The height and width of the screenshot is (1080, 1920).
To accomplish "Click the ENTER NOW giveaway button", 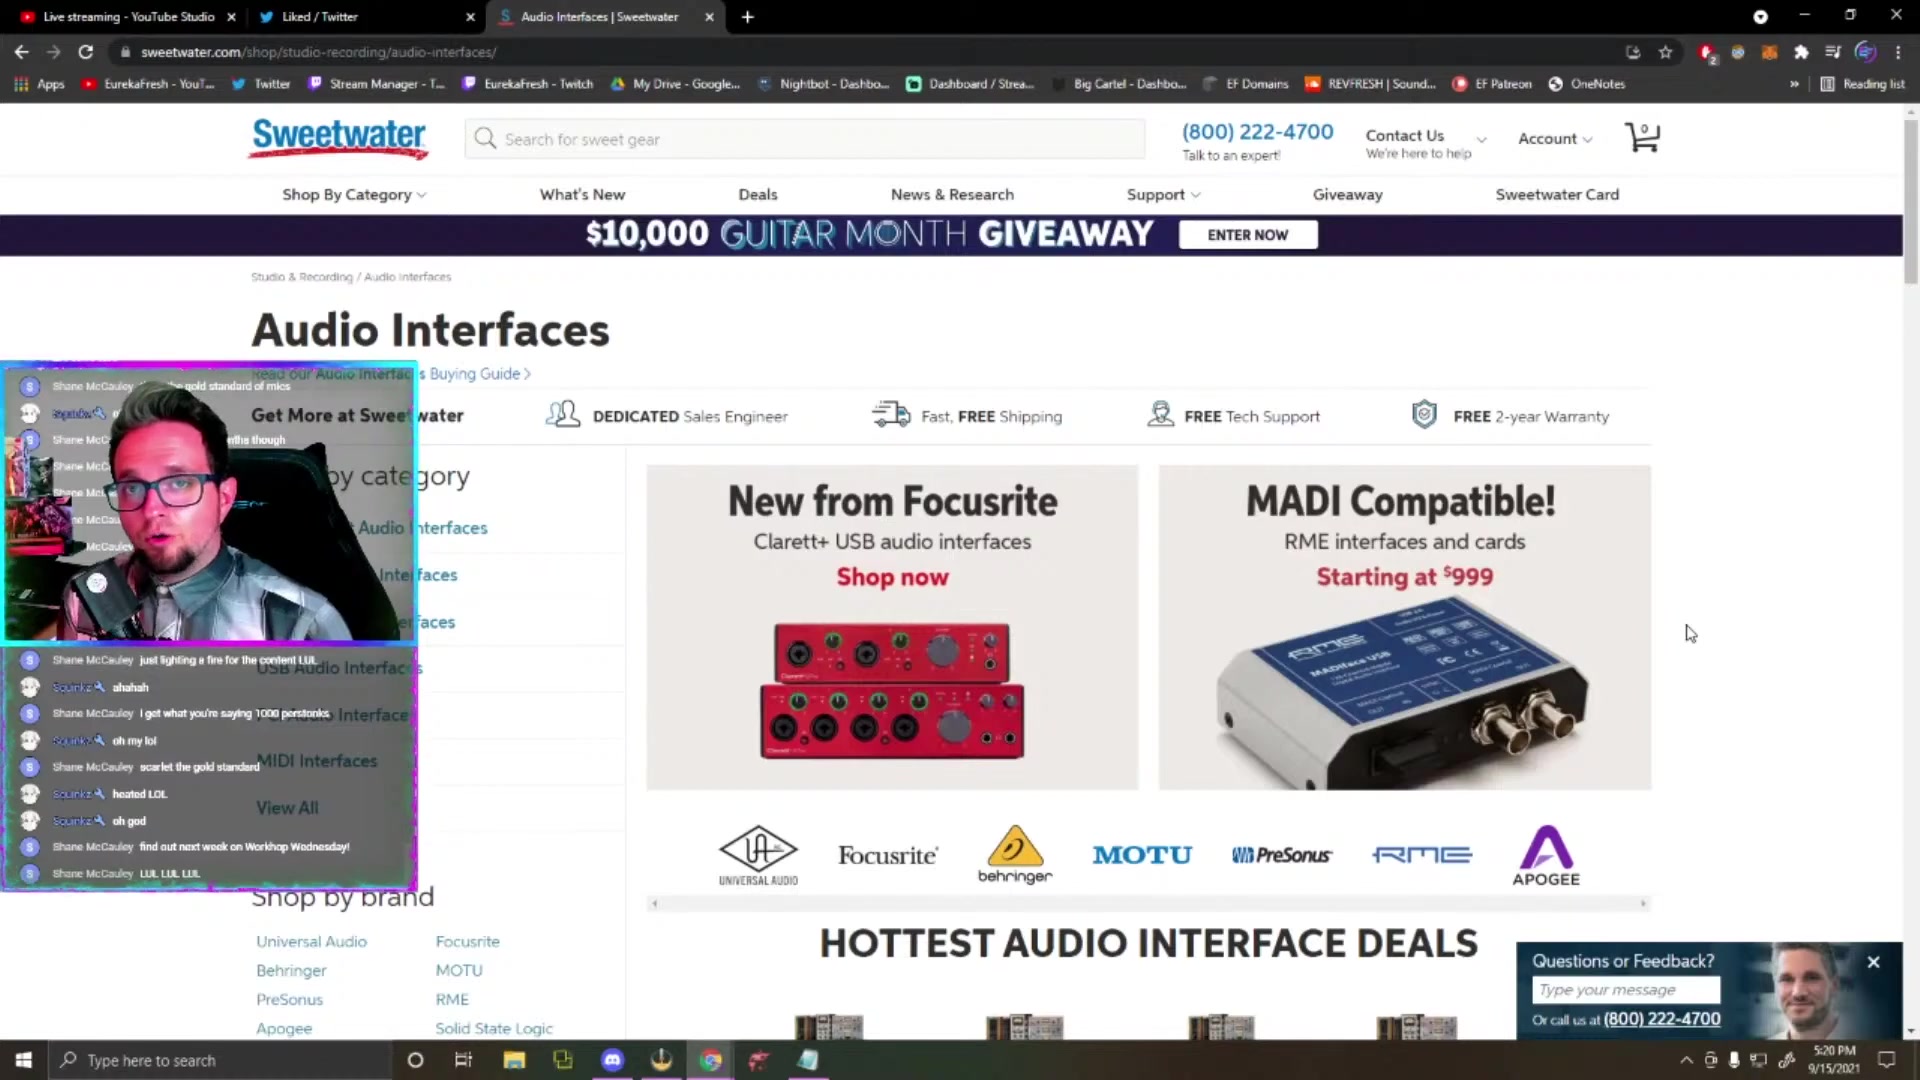I will (x=1247, y=235).
